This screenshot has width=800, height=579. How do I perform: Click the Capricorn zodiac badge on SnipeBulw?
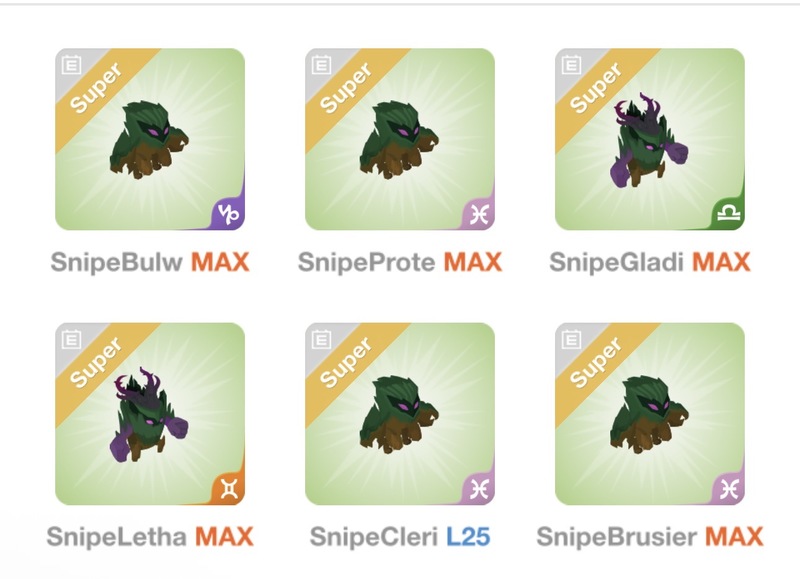pos(229,213)
